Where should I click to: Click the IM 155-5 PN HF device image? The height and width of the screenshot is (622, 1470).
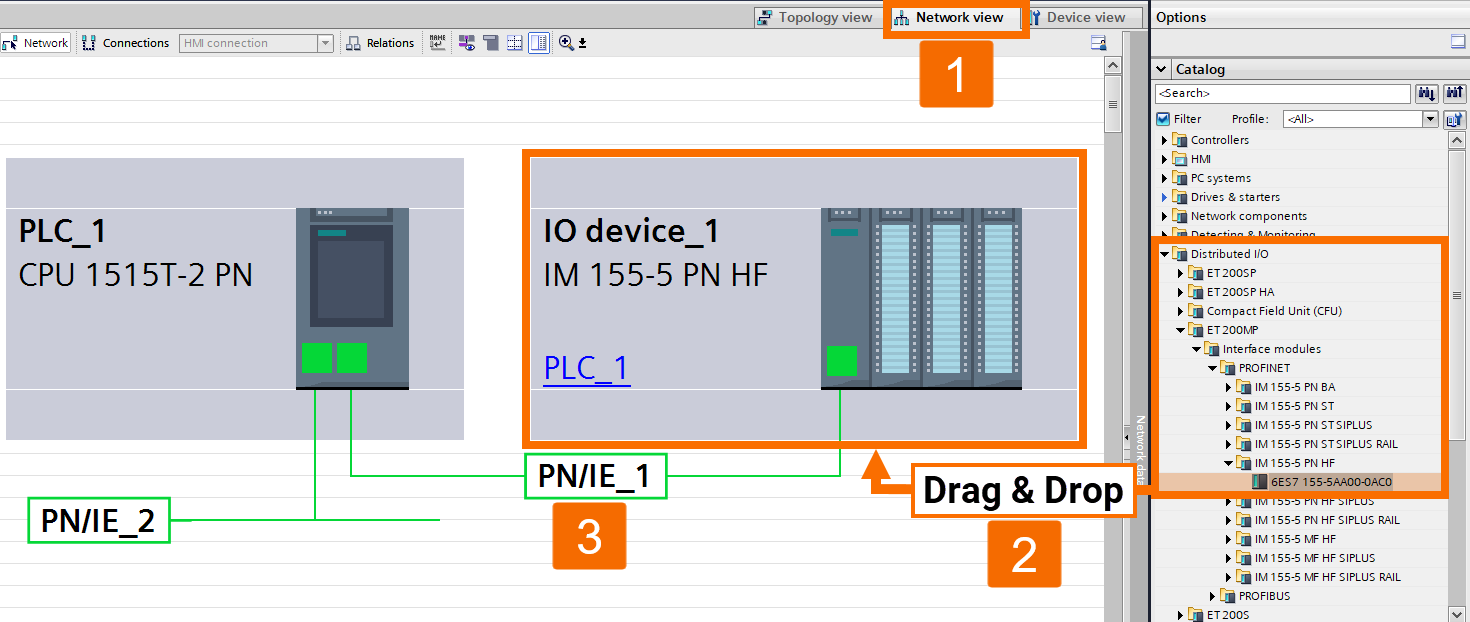[x=921, y=298]
